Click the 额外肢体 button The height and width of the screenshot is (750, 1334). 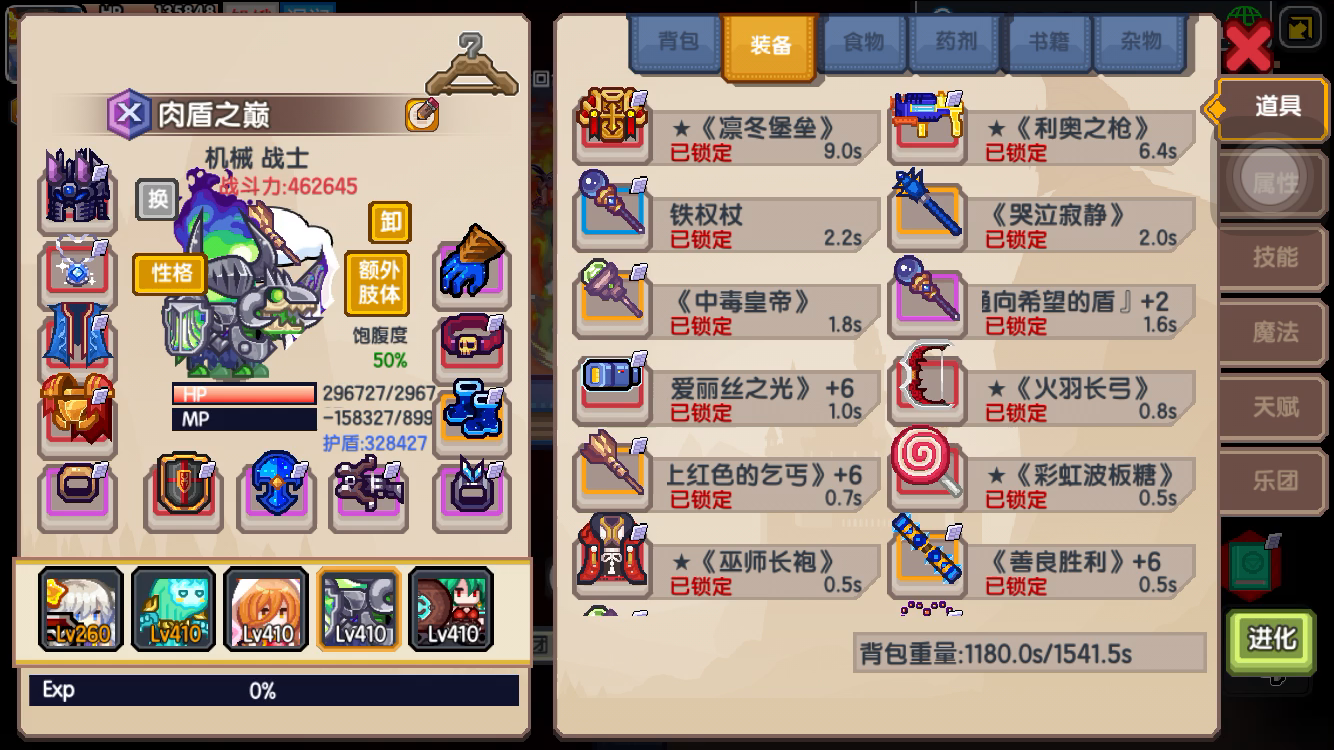(378, 282)
